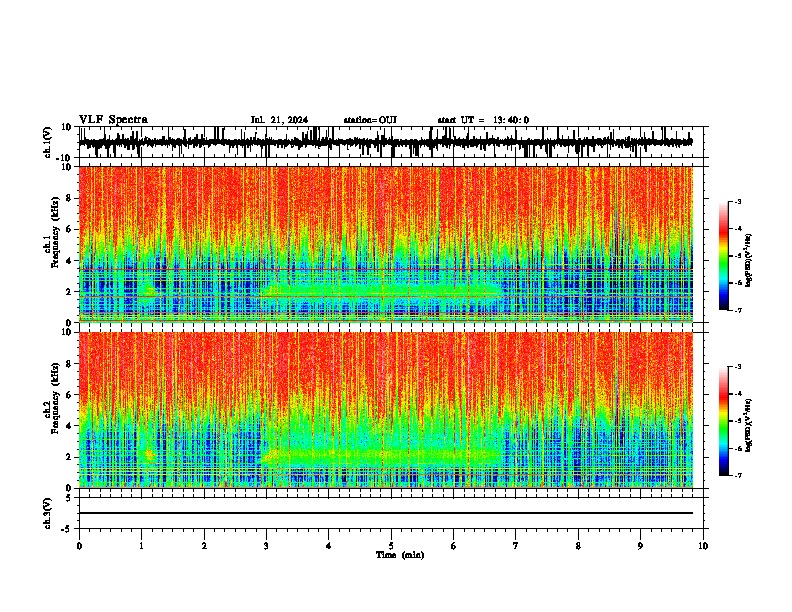Click the station=OUJ label
792x612 pixels.
pos(370,120)
